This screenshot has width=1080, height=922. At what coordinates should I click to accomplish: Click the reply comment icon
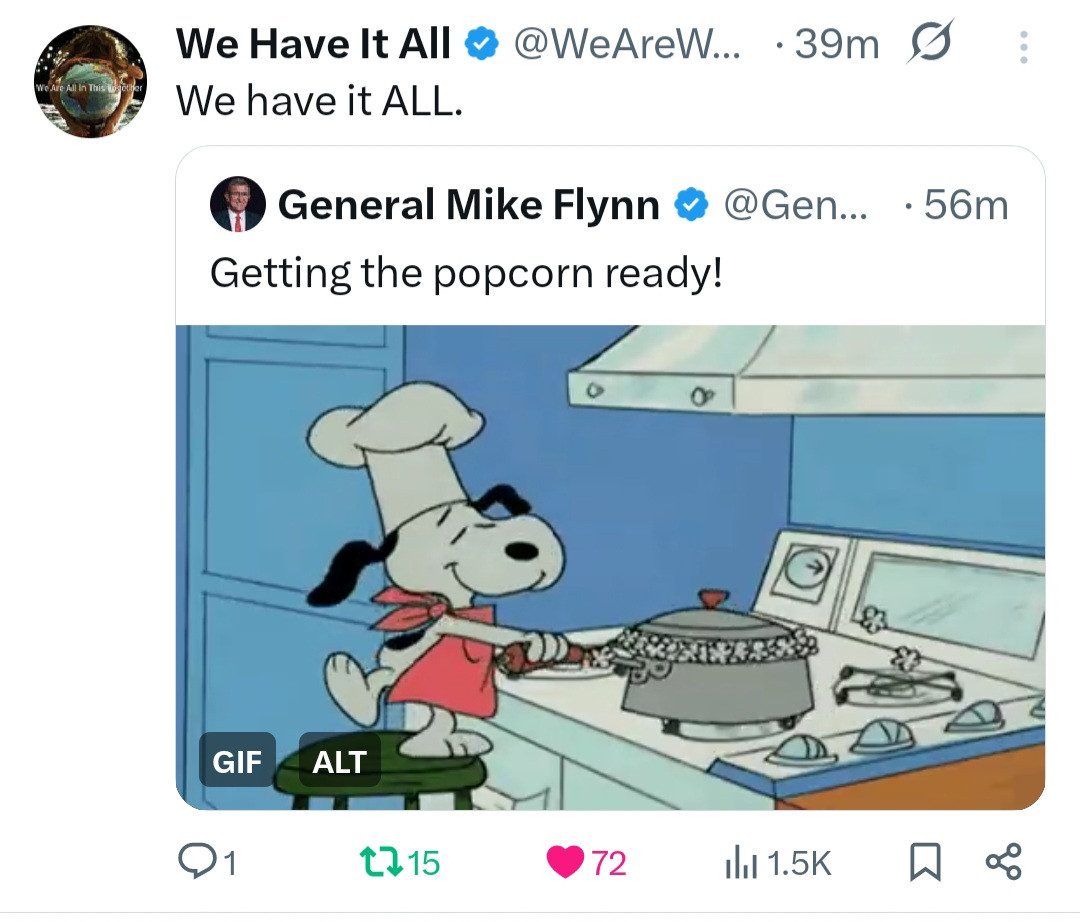(193, 861)
